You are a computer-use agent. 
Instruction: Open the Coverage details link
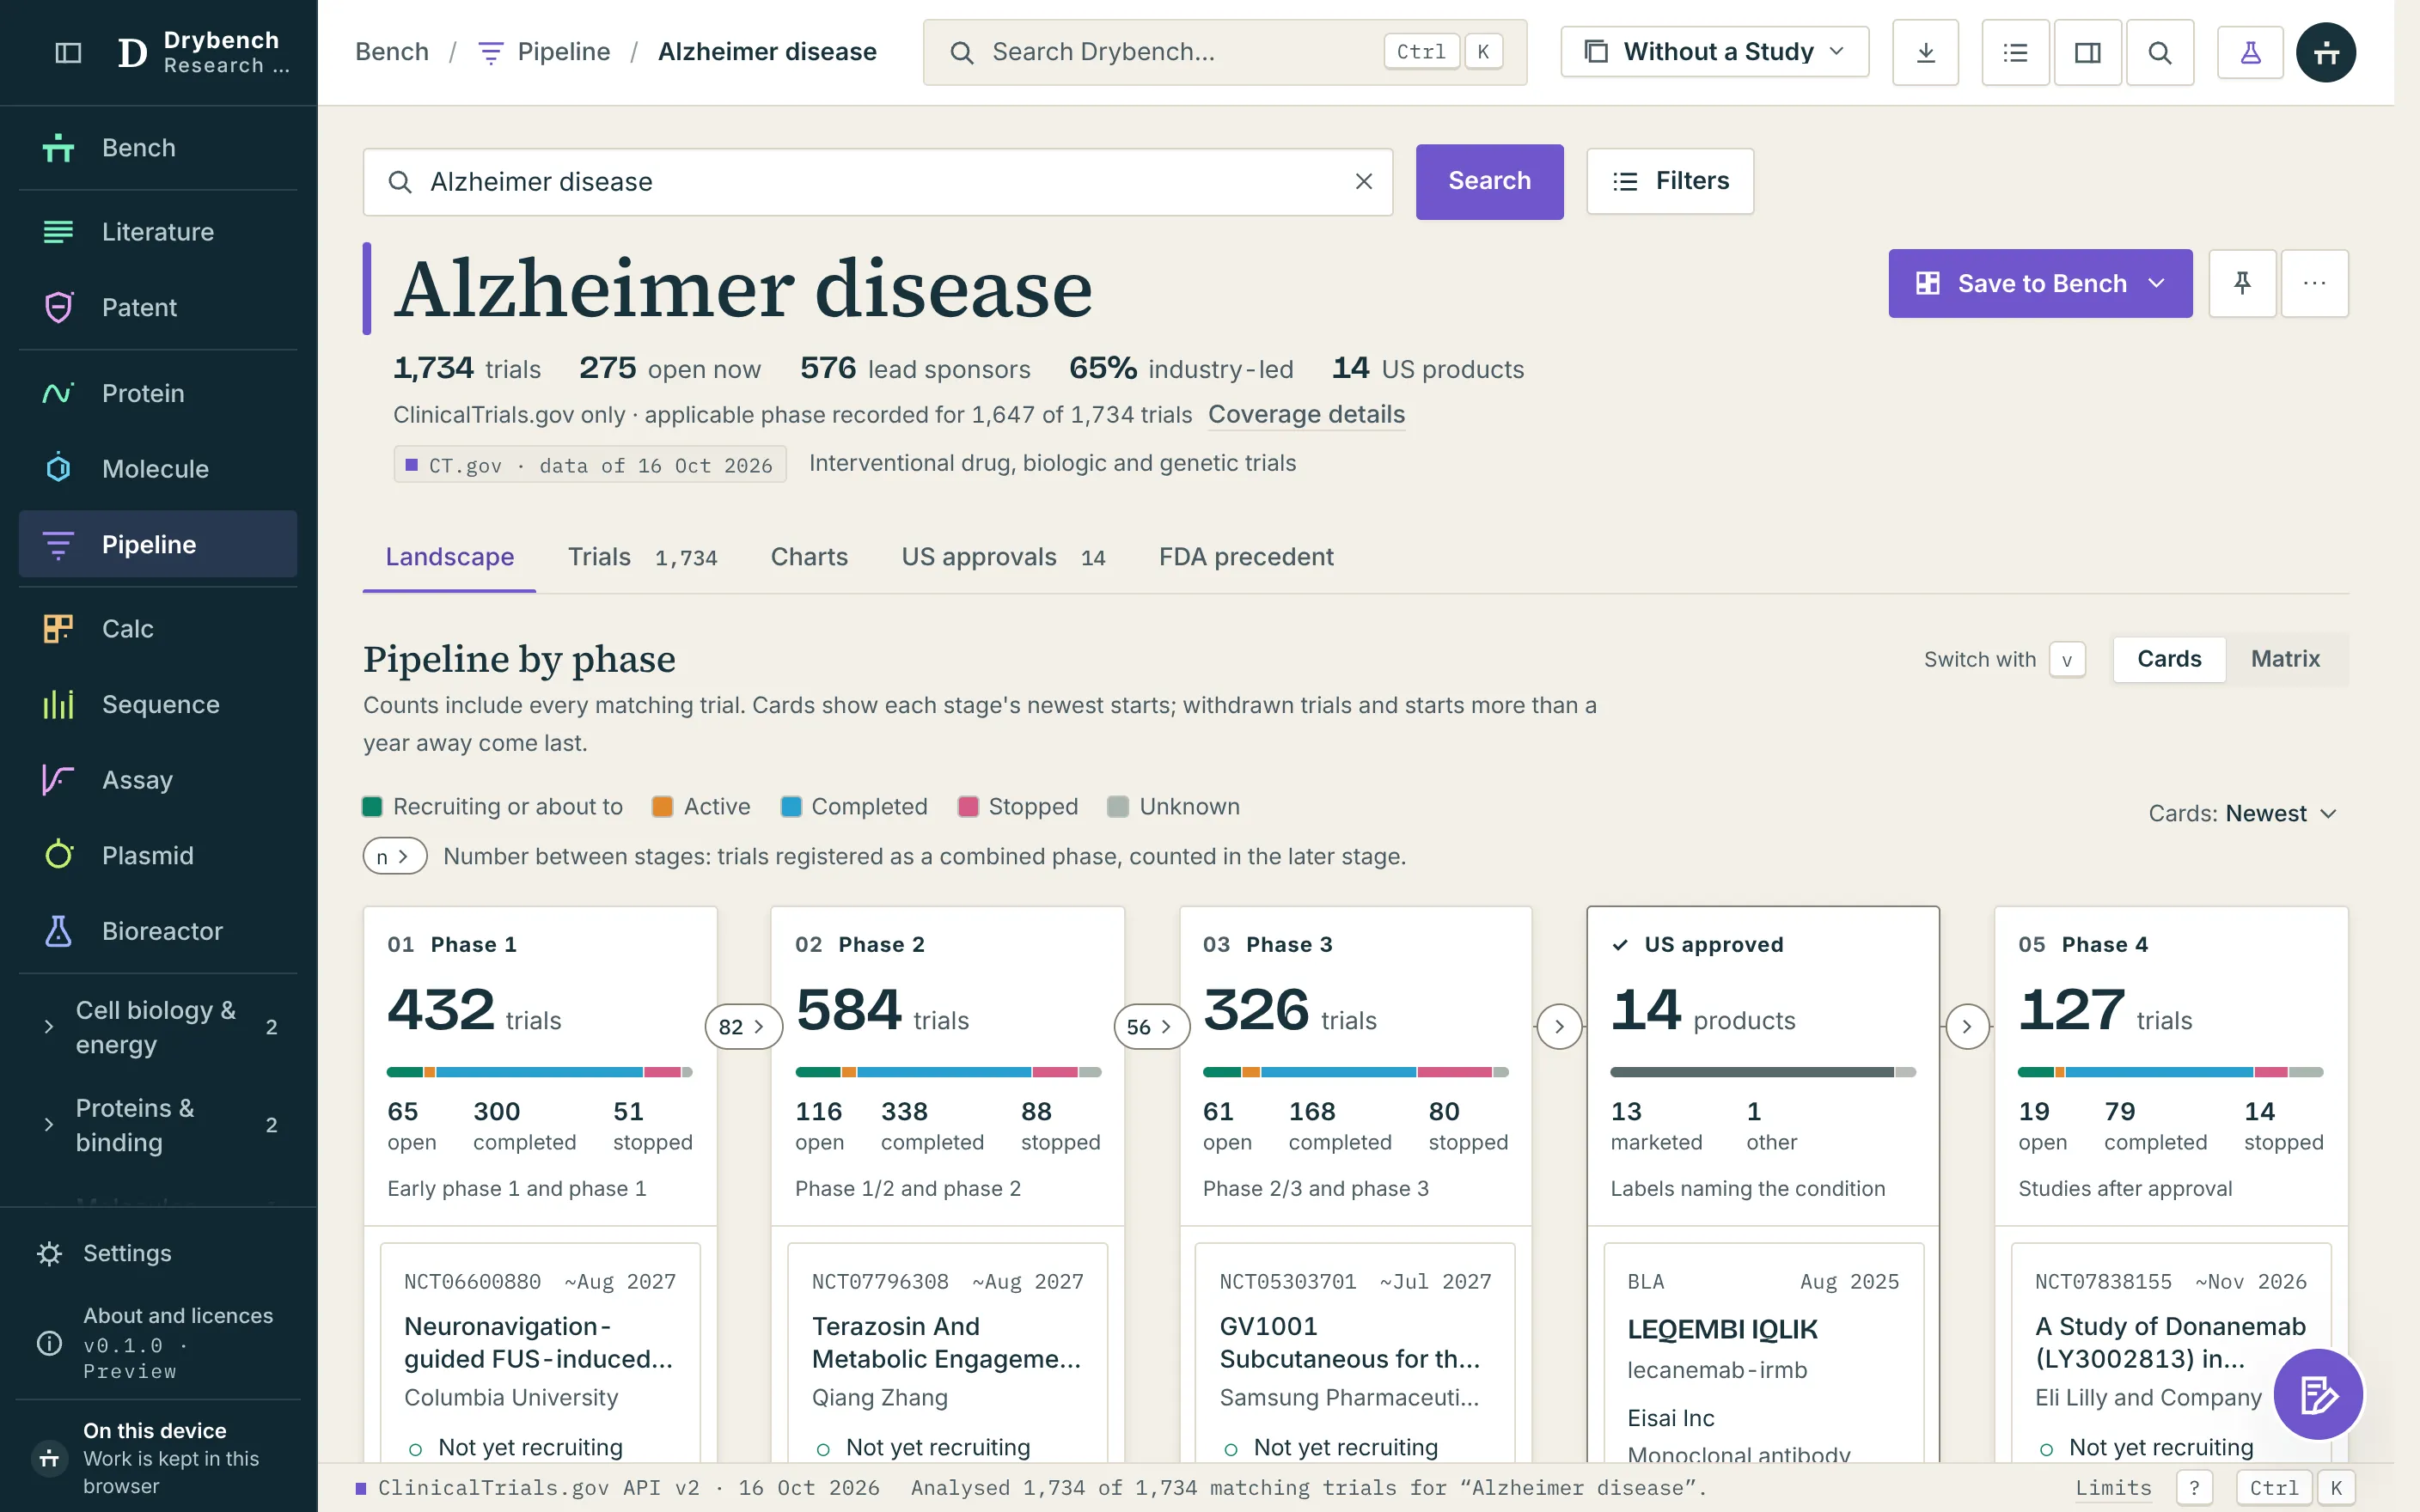(x=1306, y=414)
